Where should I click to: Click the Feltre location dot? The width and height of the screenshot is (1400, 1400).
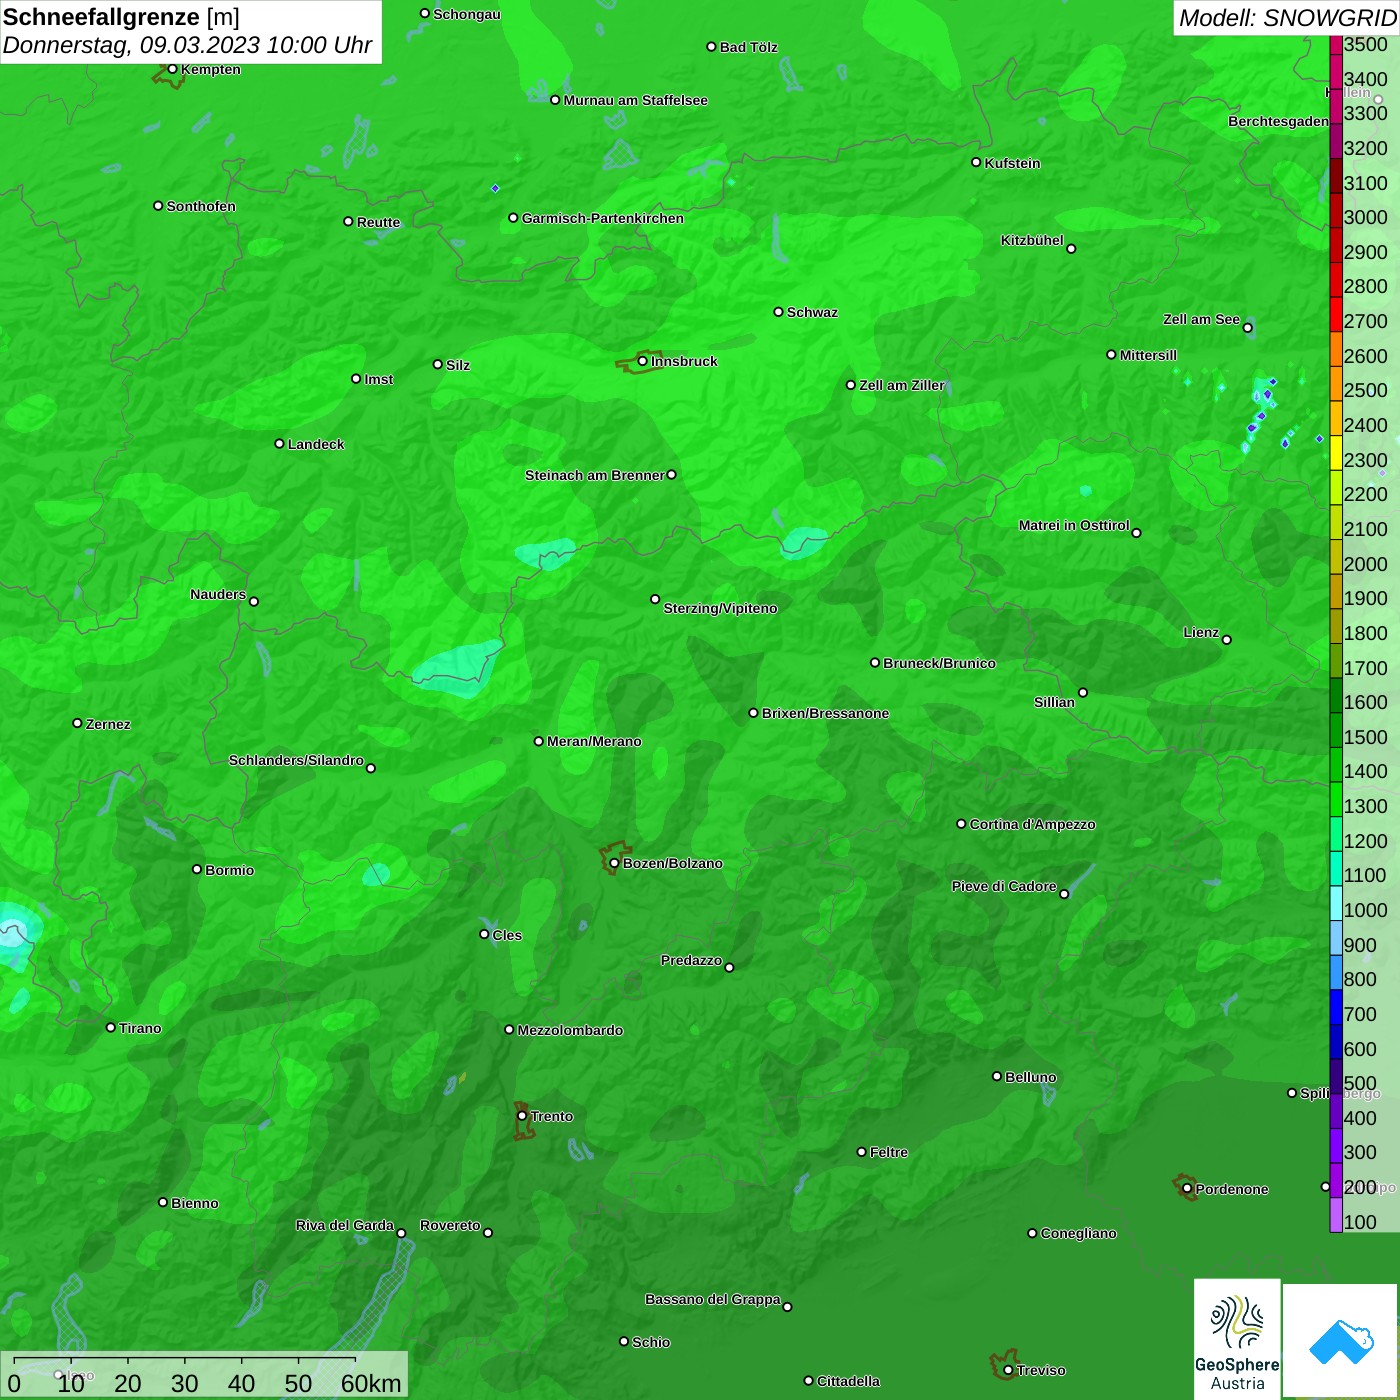click(x=861, y=1152)
